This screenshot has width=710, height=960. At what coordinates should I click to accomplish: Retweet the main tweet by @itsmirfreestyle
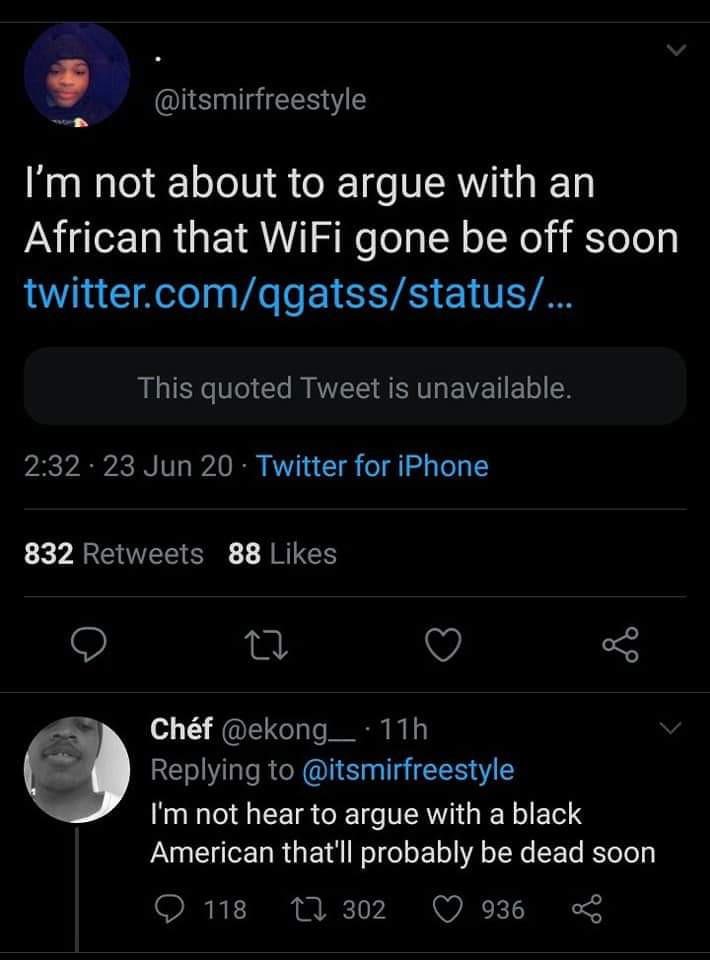coord(266,645)
